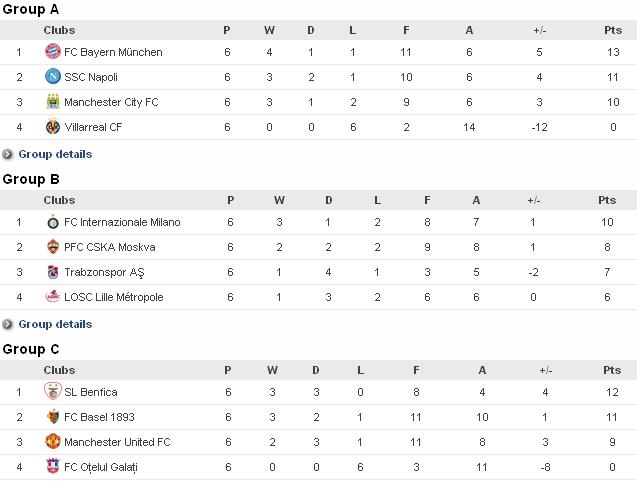Click the Manchester United FC crest
637x481 pixels.
coord(53,442)
